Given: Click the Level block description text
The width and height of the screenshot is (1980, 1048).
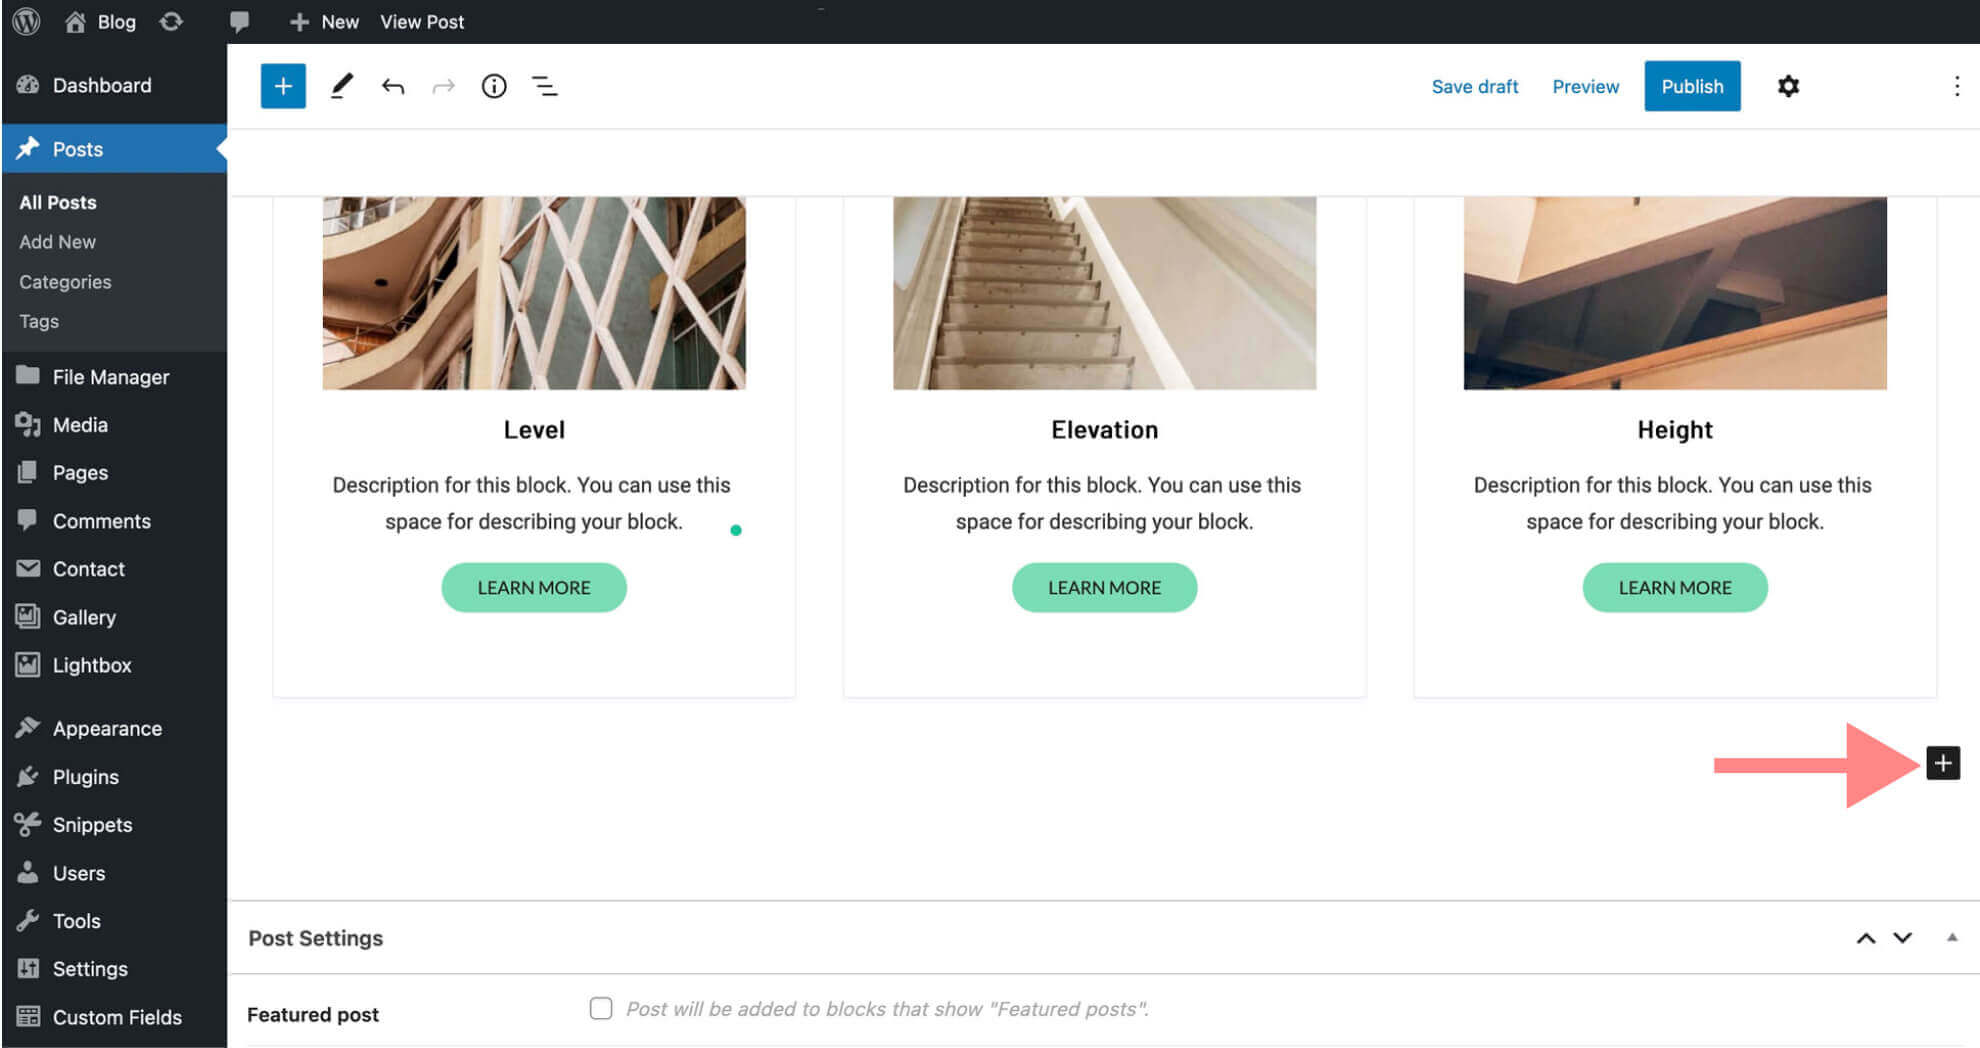Looking at the screenshot, I should coord(532,503).
